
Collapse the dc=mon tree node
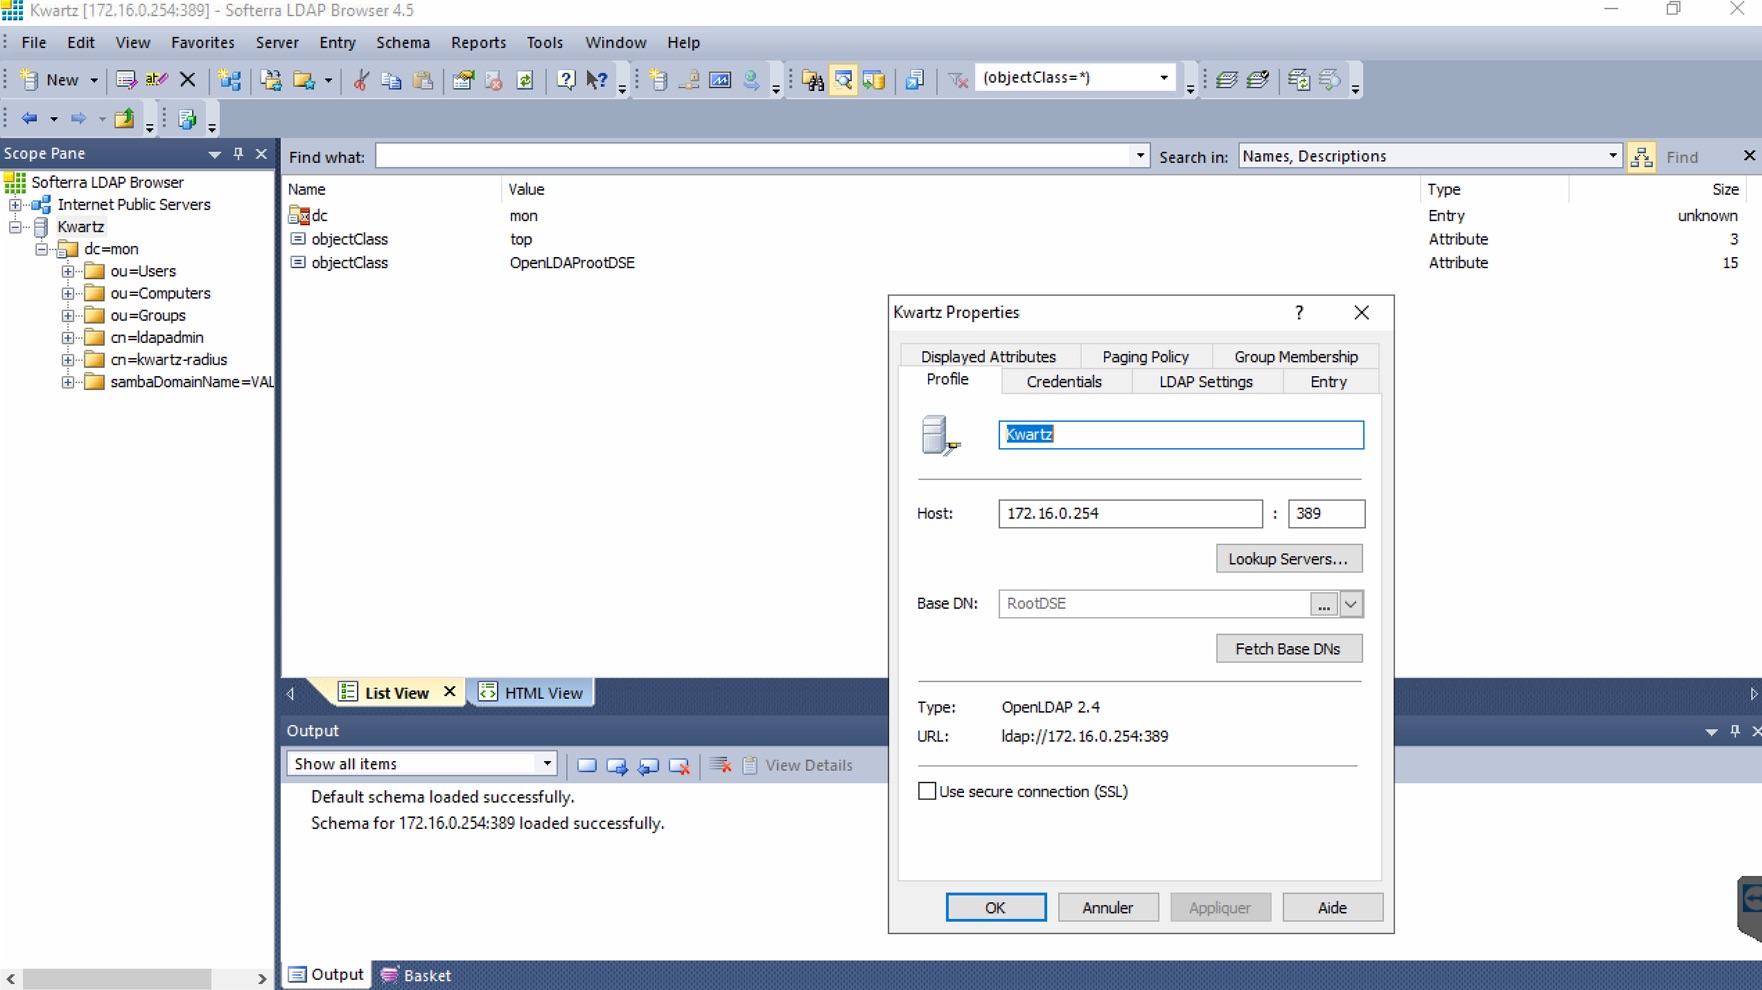point(42,249)
